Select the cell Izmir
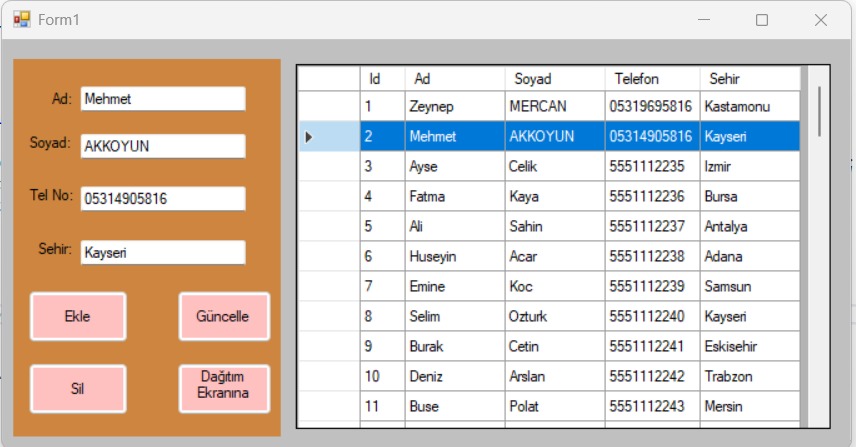 pyautogui.click(x=750, y=166)
